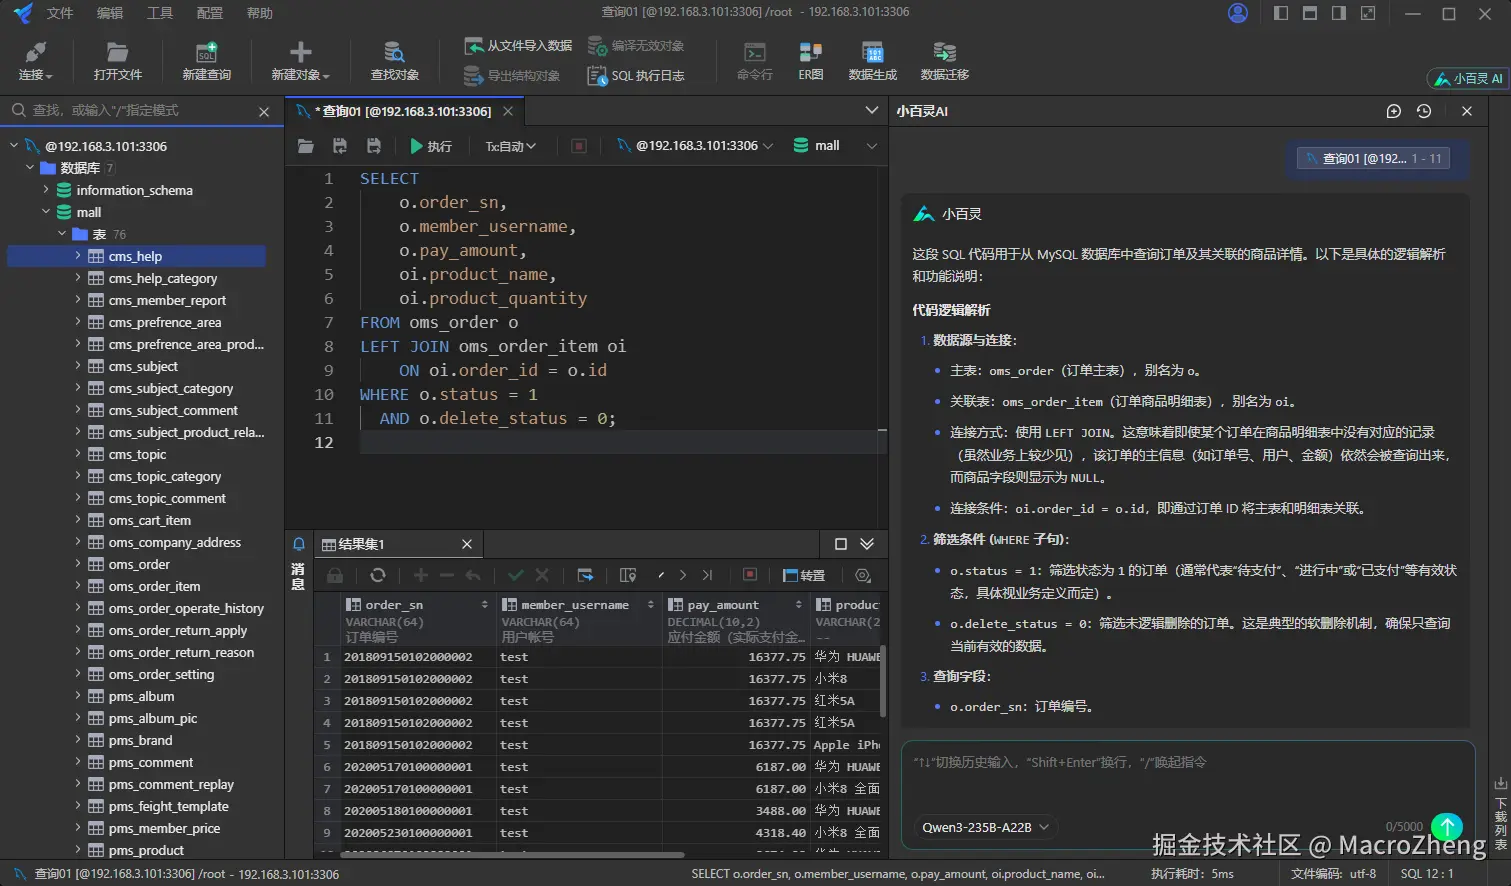Toggle the bottom panel layout icon
The height and width of the screenshot is (886, 1511).
[x=1310, y=13]
